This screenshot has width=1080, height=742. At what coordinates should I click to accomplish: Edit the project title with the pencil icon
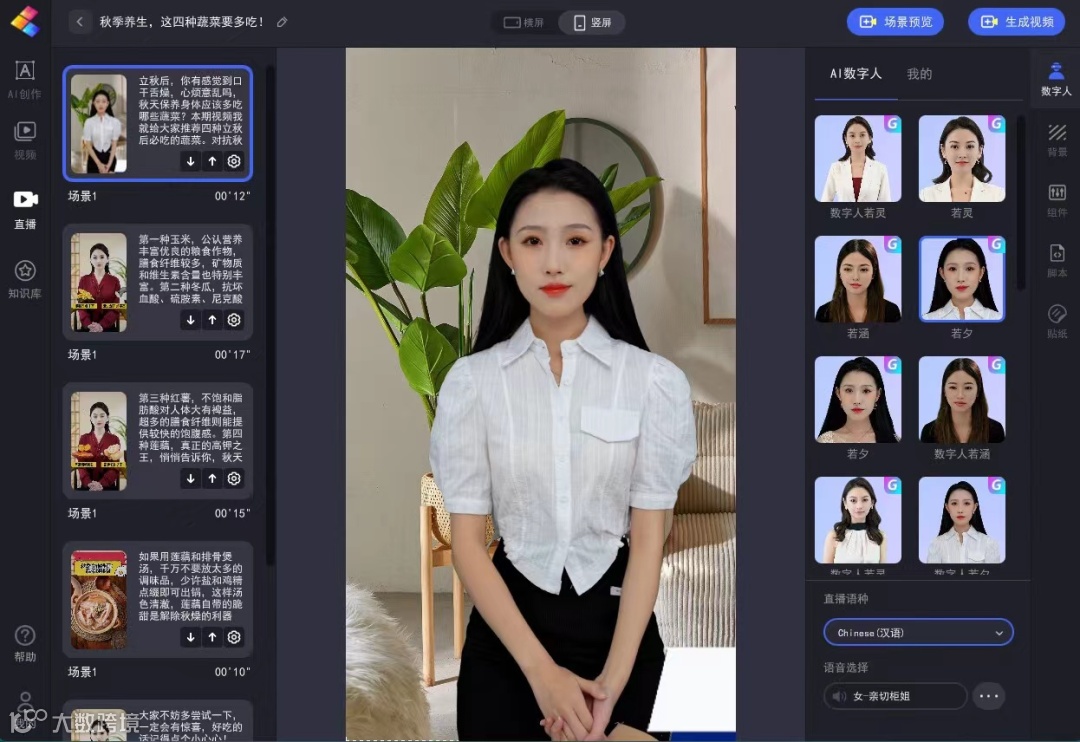click(x=282, y=22)
